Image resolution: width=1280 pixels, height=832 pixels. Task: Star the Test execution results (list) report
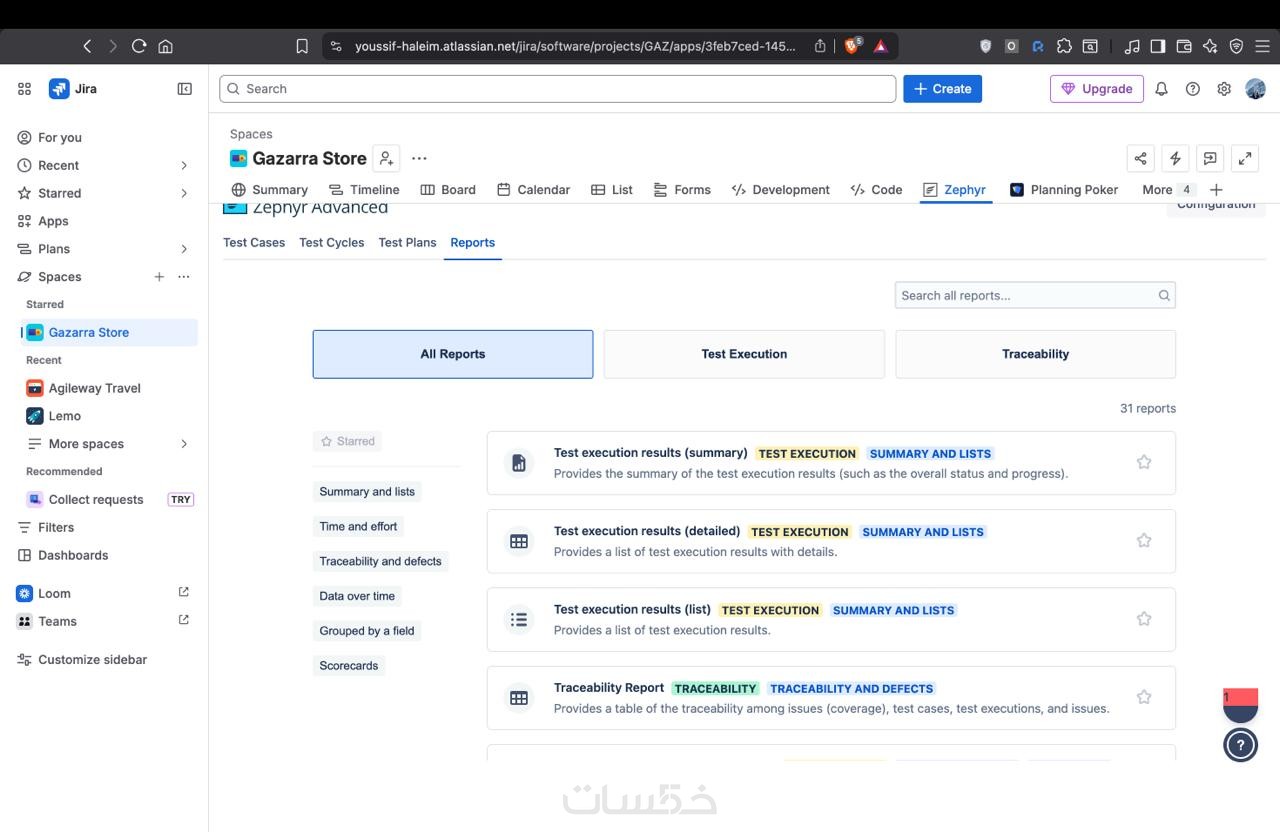[1144, 619]
